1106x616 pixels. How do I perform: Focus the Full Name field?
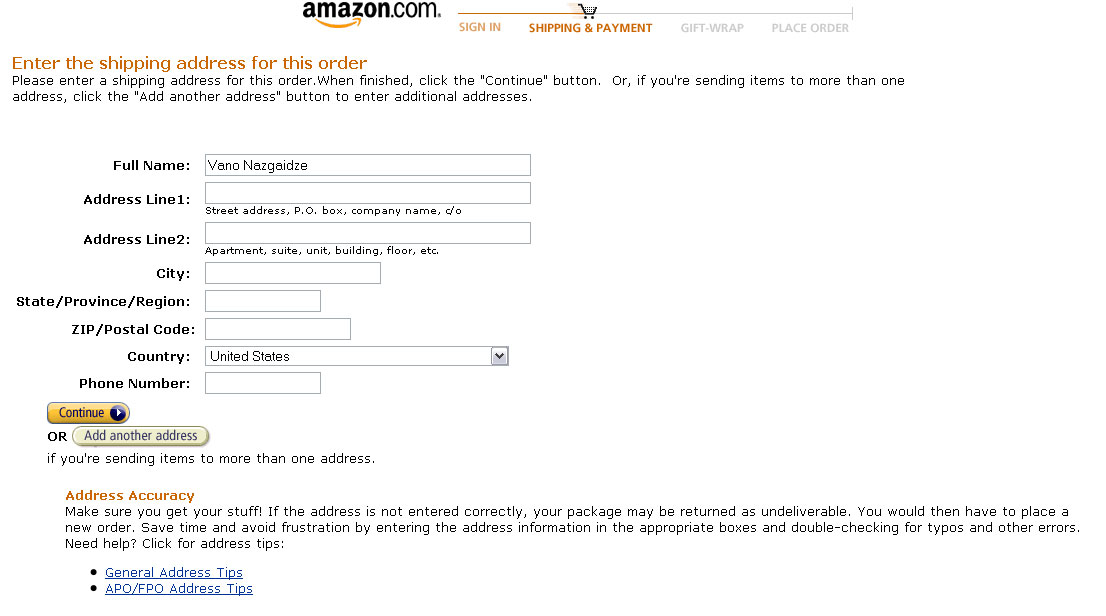(367, 165)
